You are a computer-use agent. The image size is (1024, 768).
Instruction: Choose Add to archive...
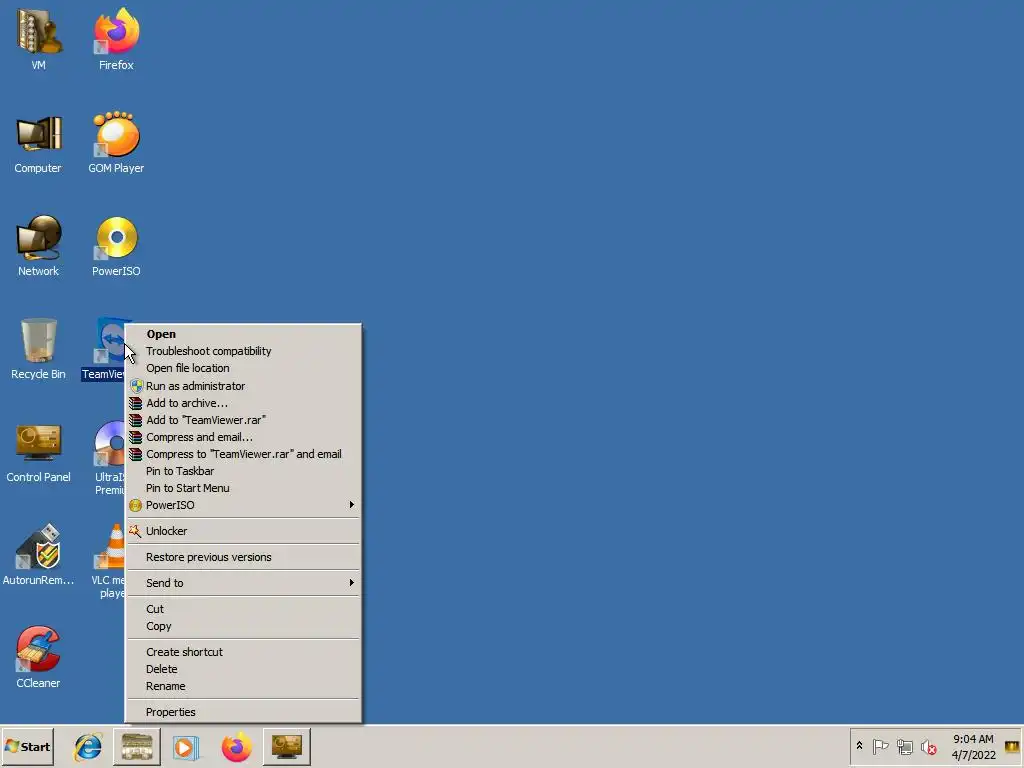tap(243, 403)
